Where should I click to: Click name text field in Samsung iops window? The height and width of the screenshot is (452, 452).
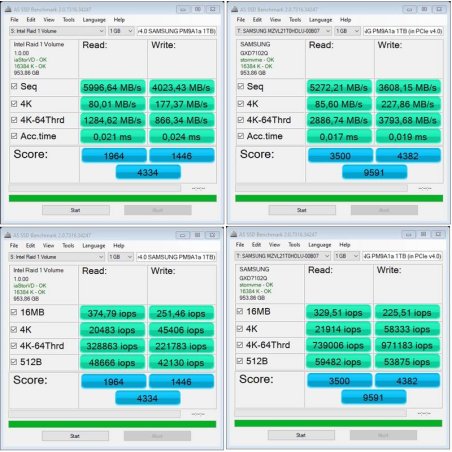click(402, 256)
